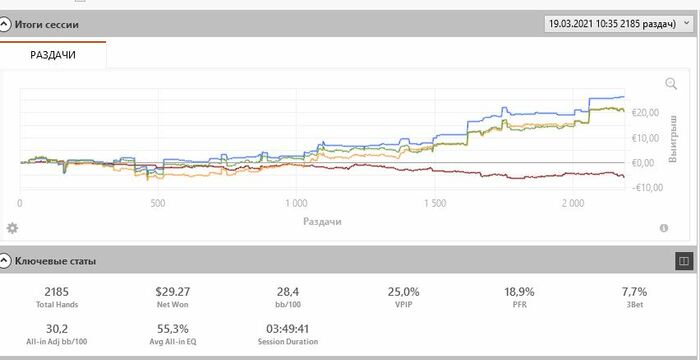The image size is (700, 360).
Task: Click the Avg All-in EQ stat
Action: 172,335
